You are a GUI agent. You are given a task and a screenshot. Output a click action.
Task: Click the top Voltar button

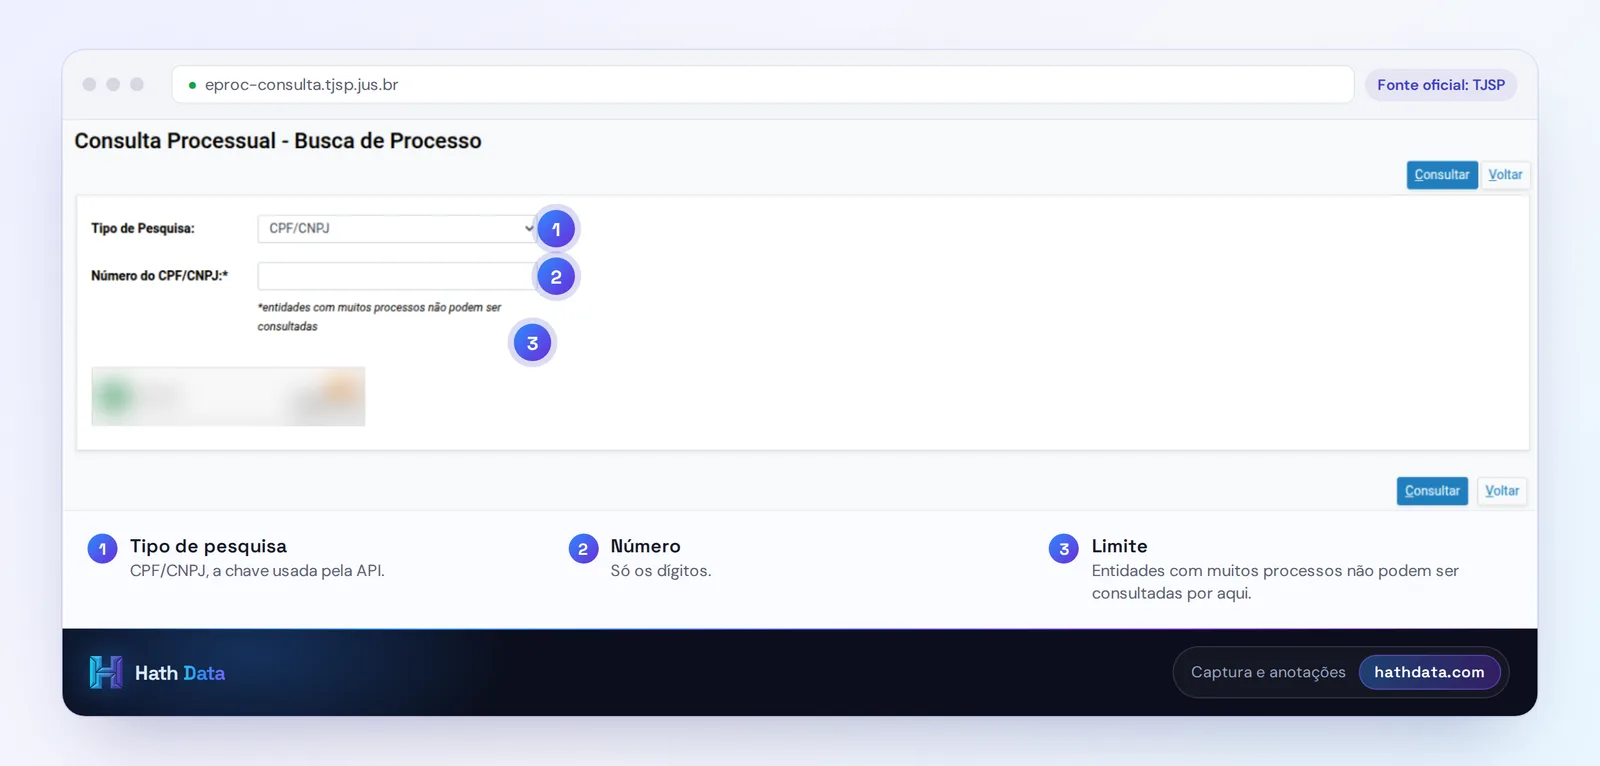click(1505, 175)
